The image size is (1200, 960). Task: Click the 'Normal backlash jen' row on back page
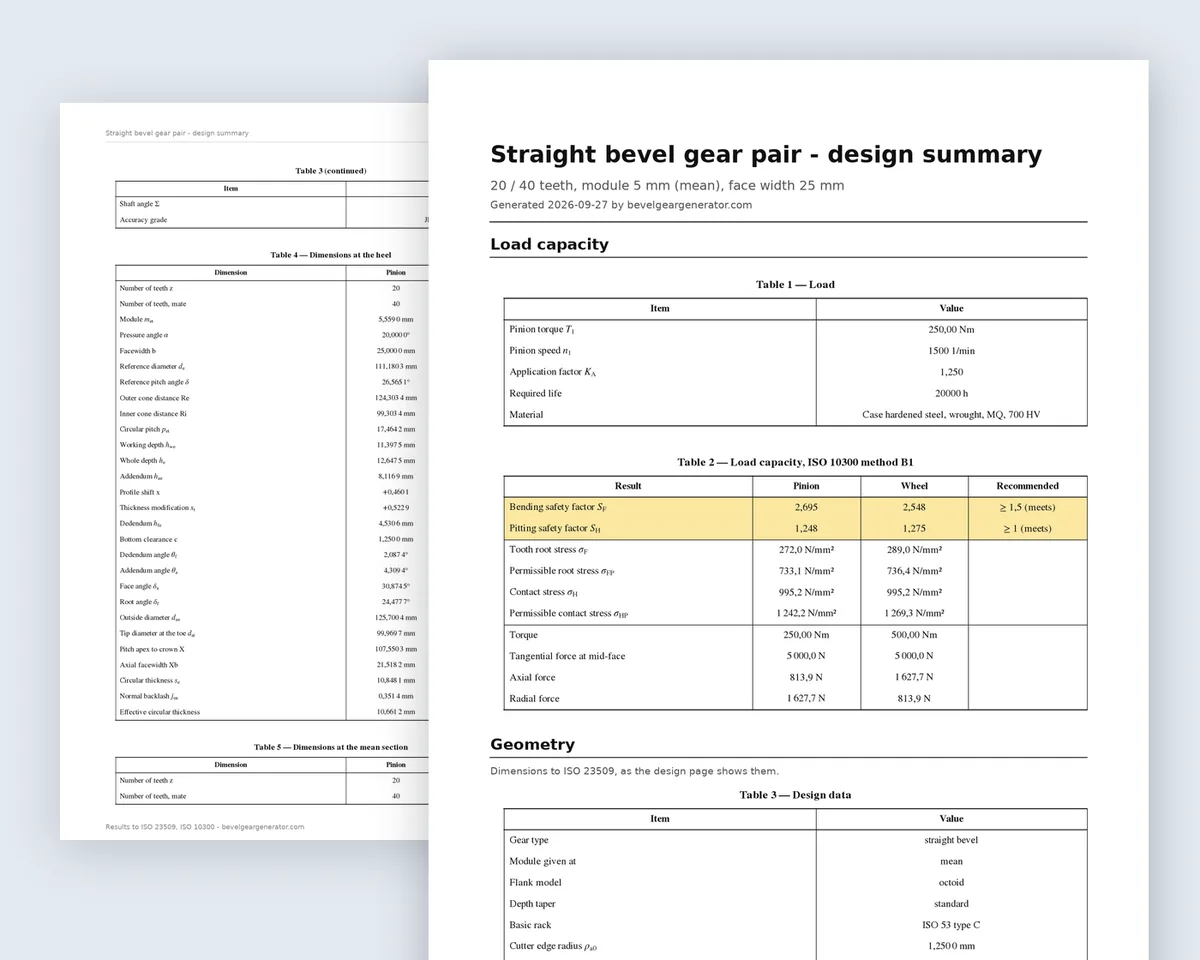tap(272, 696)
